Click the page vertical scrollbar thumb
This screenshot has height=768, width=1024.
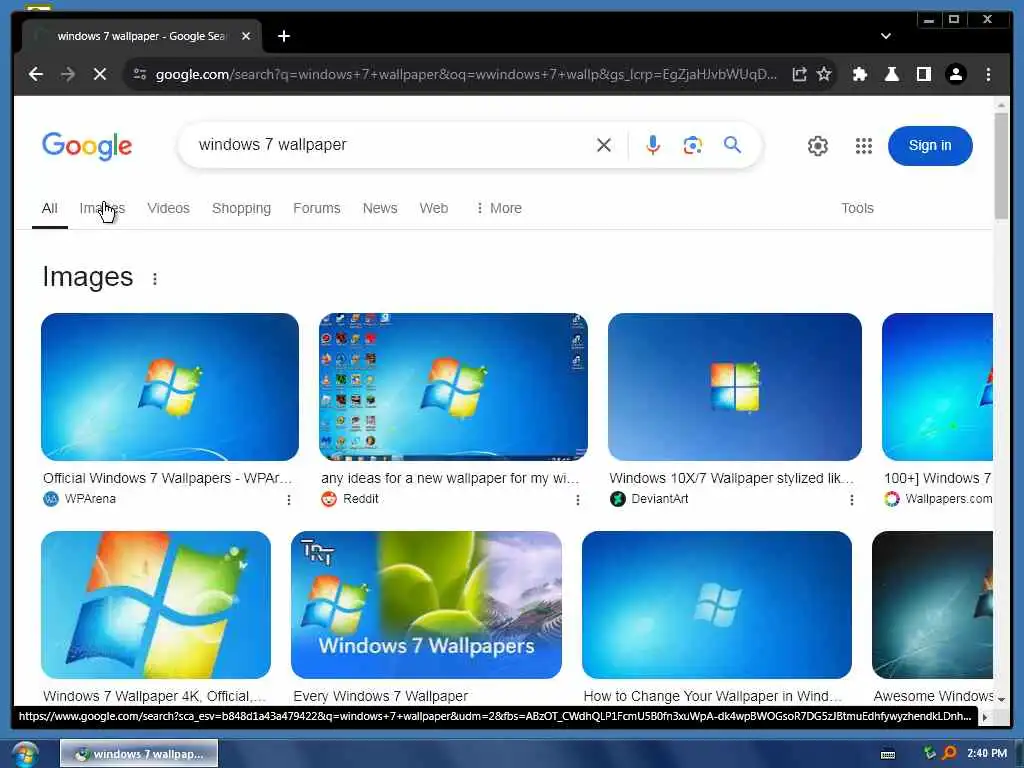click(x=1001, y=166)
